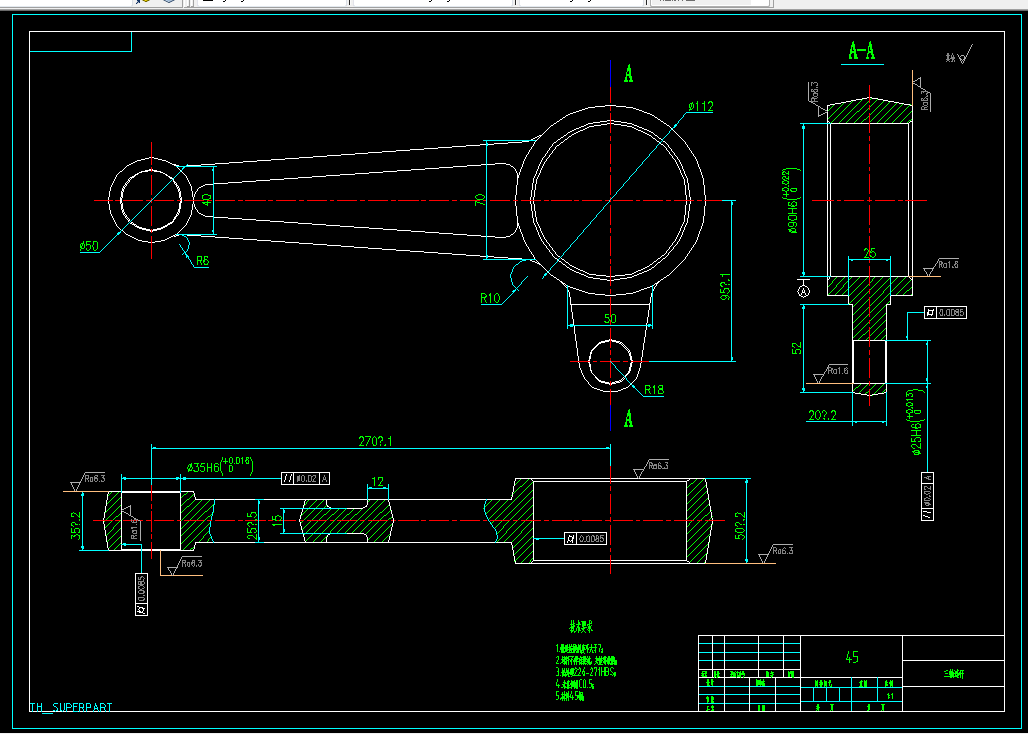Select the ø90H6 bore dimension text

(793, 201)
